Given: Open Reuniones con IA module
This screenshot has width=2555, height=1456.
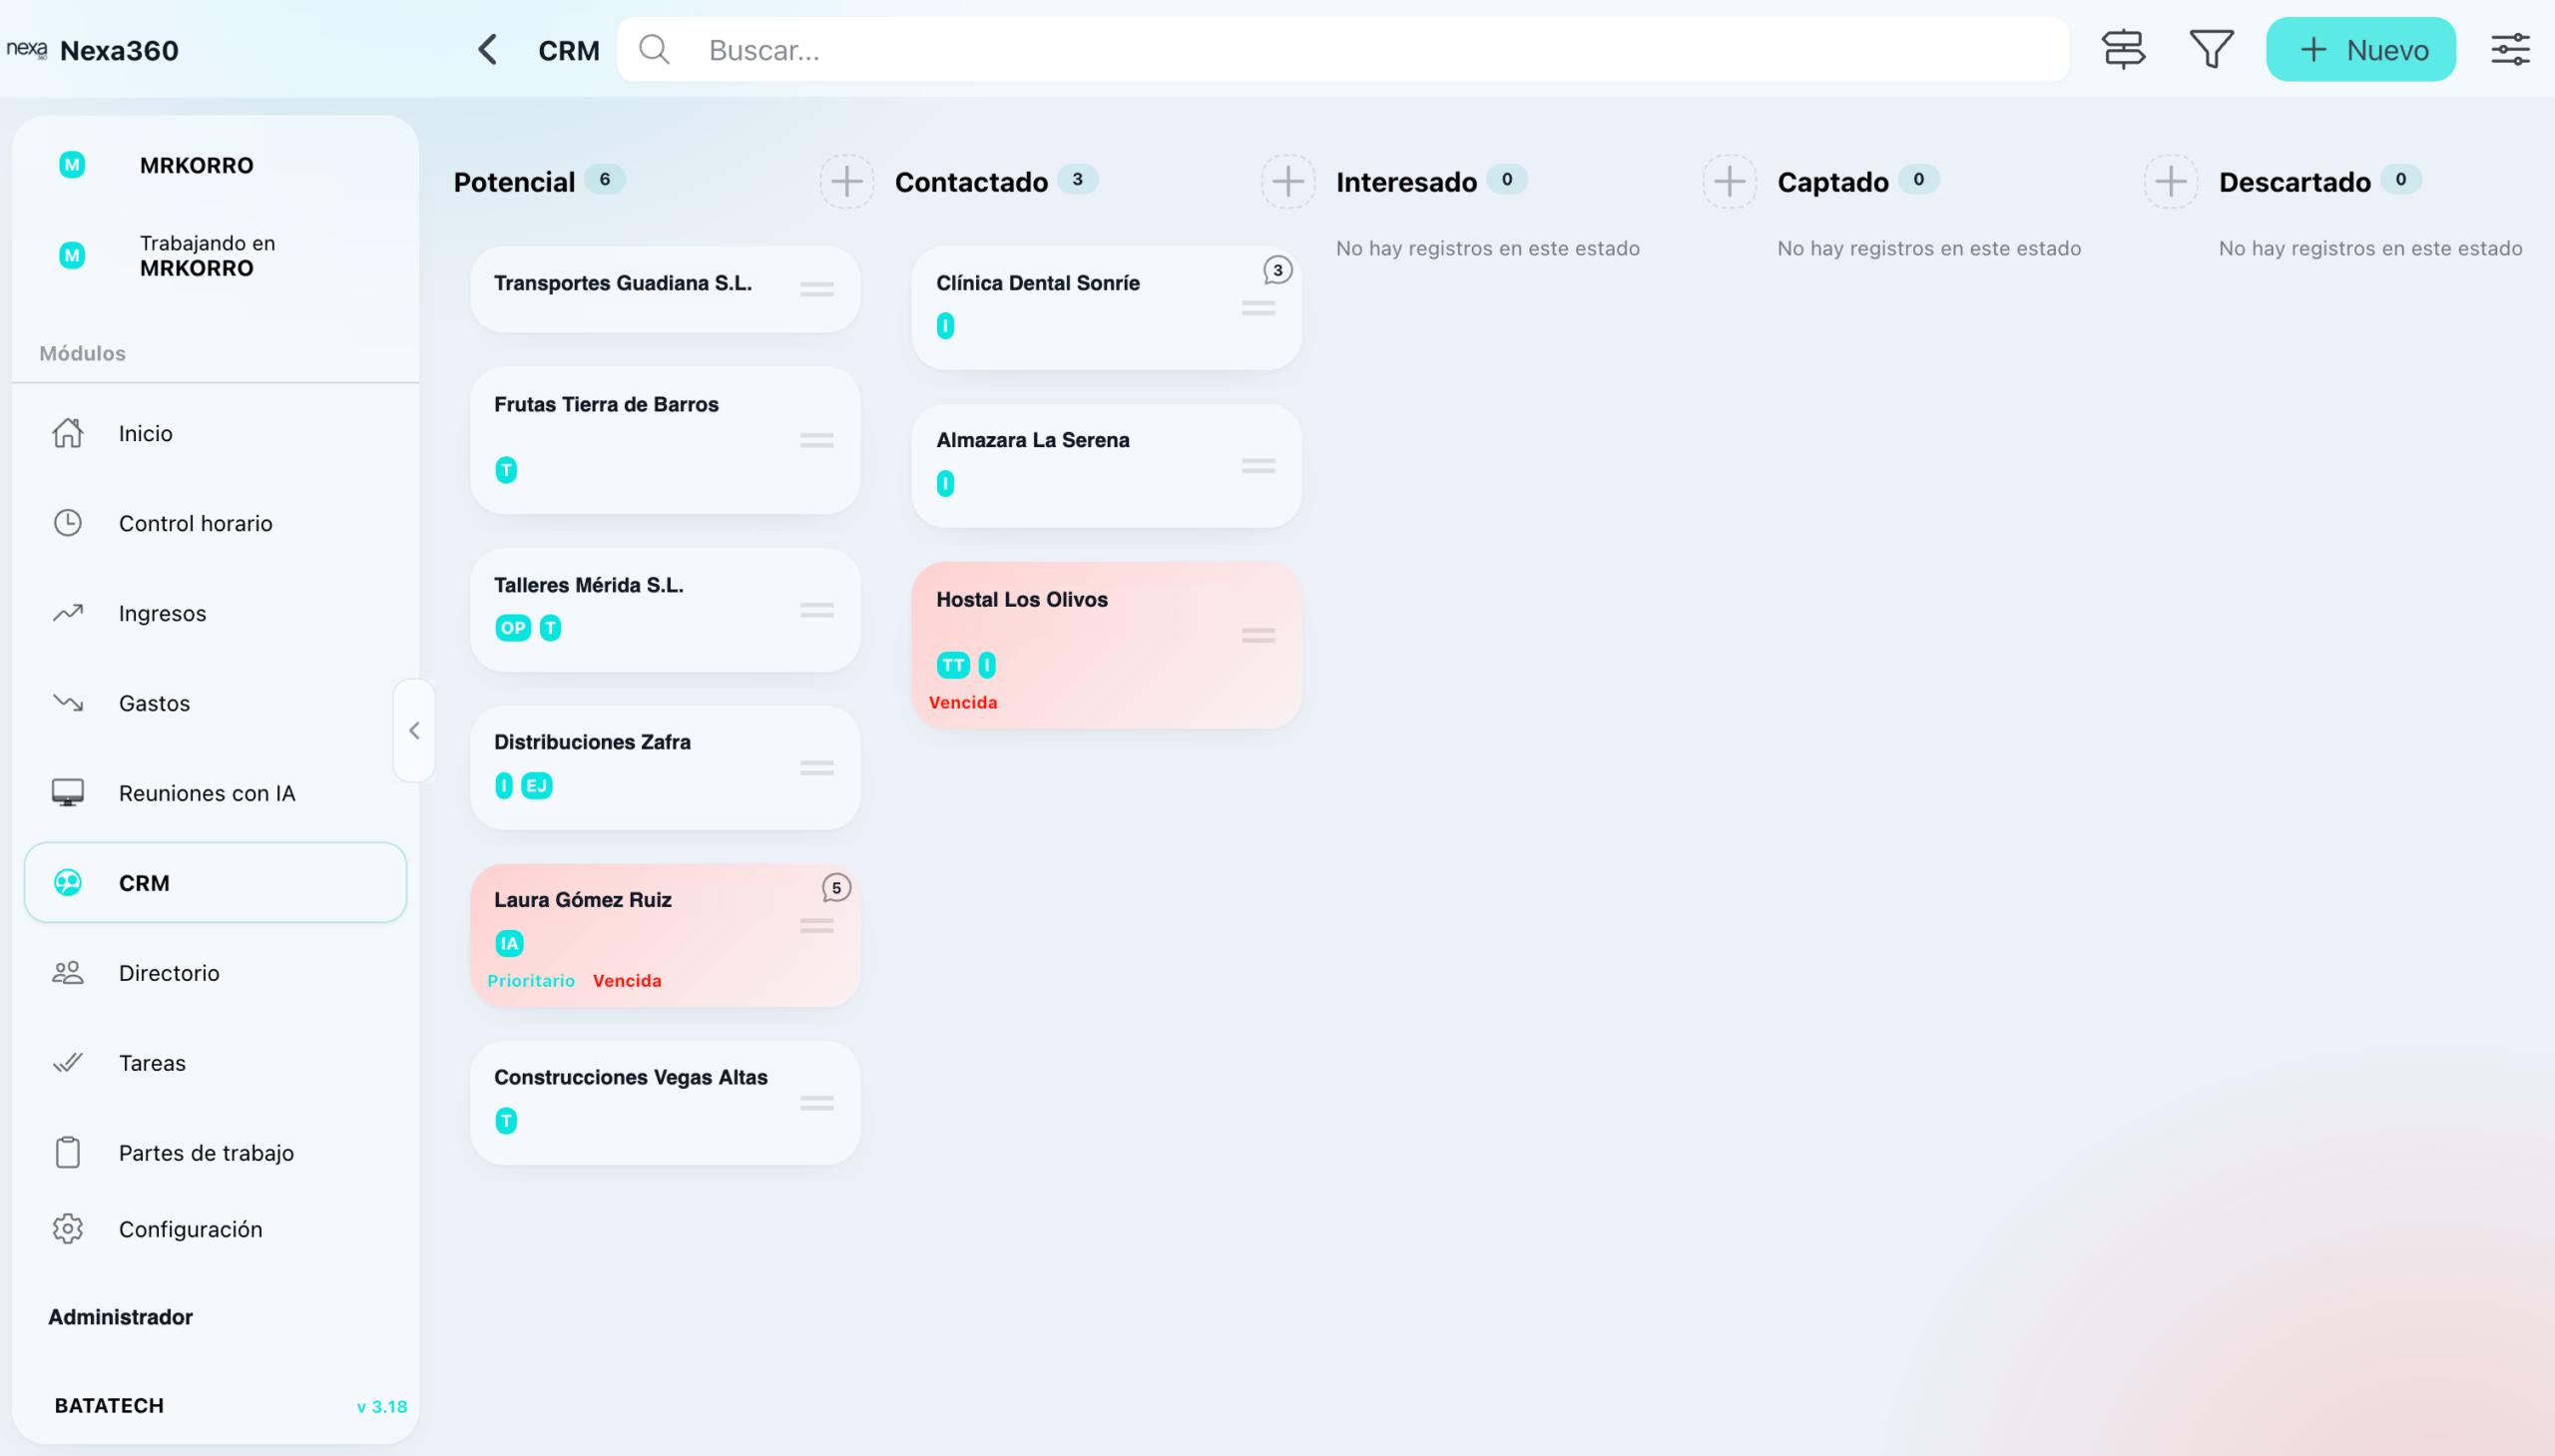Looking at the screenshot, I should pos(215,793).
